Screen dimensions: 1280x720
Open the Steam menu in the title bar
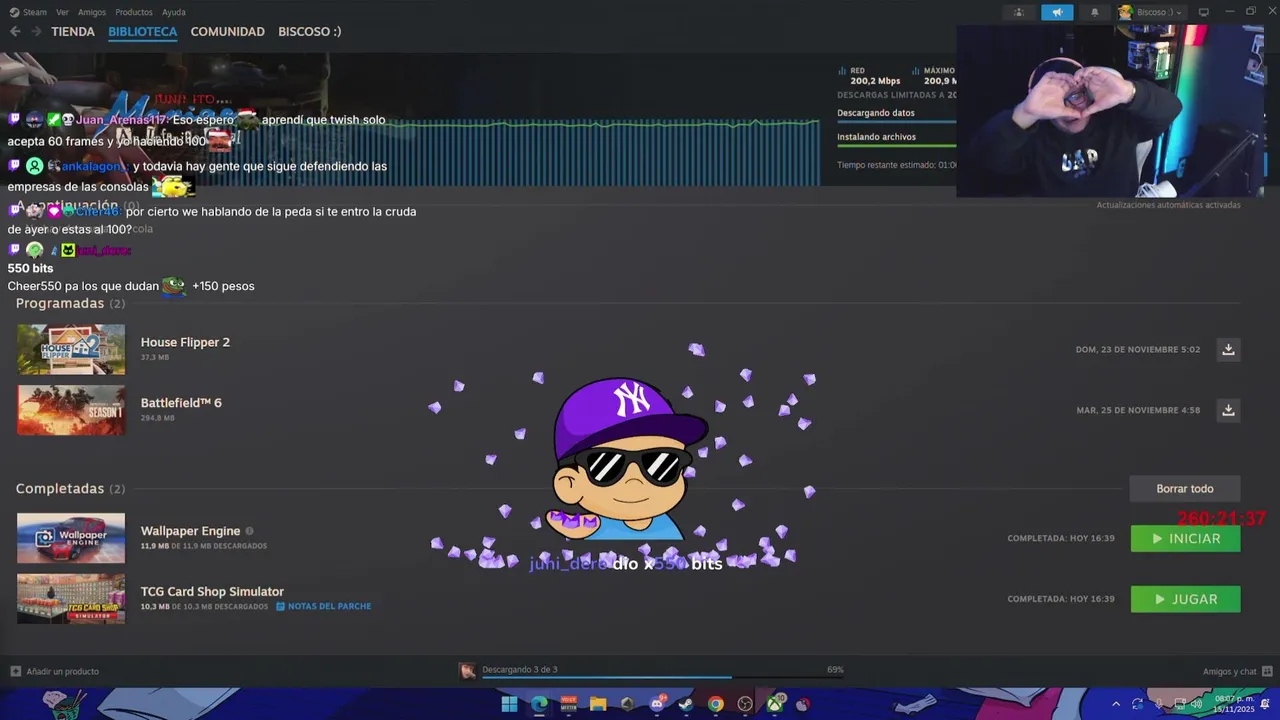click(x=28, y=12)
